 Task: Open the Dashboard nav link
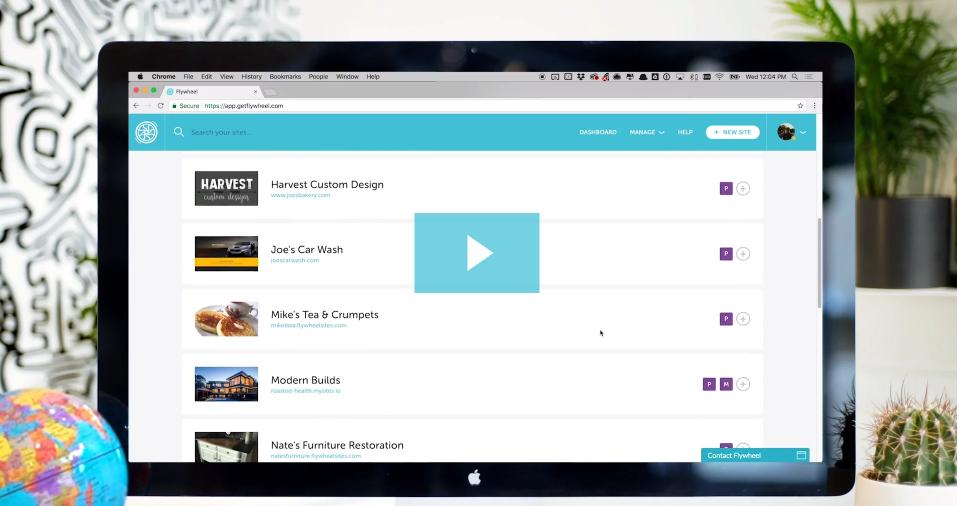click(x=598, y=132)
